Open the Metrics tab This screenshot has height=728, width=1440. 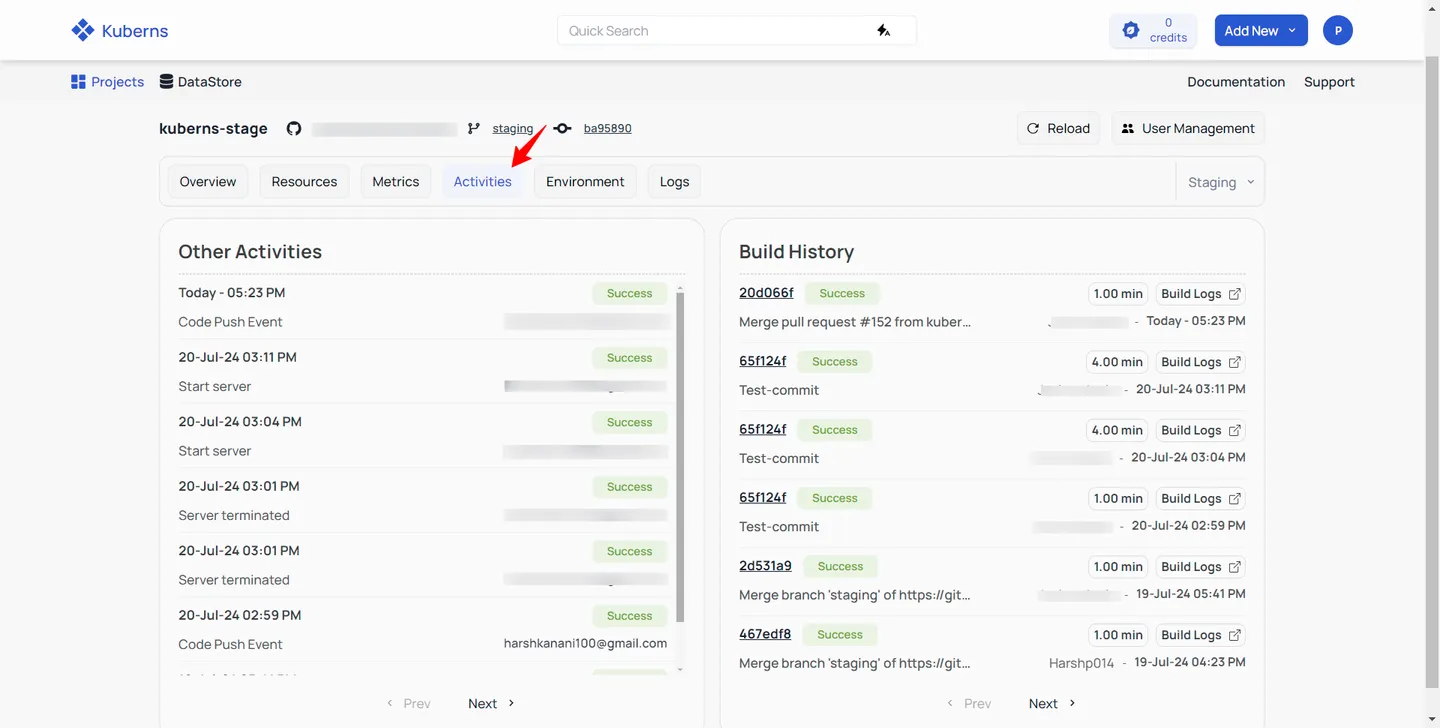pyautogui.click(x=396, y=181)
